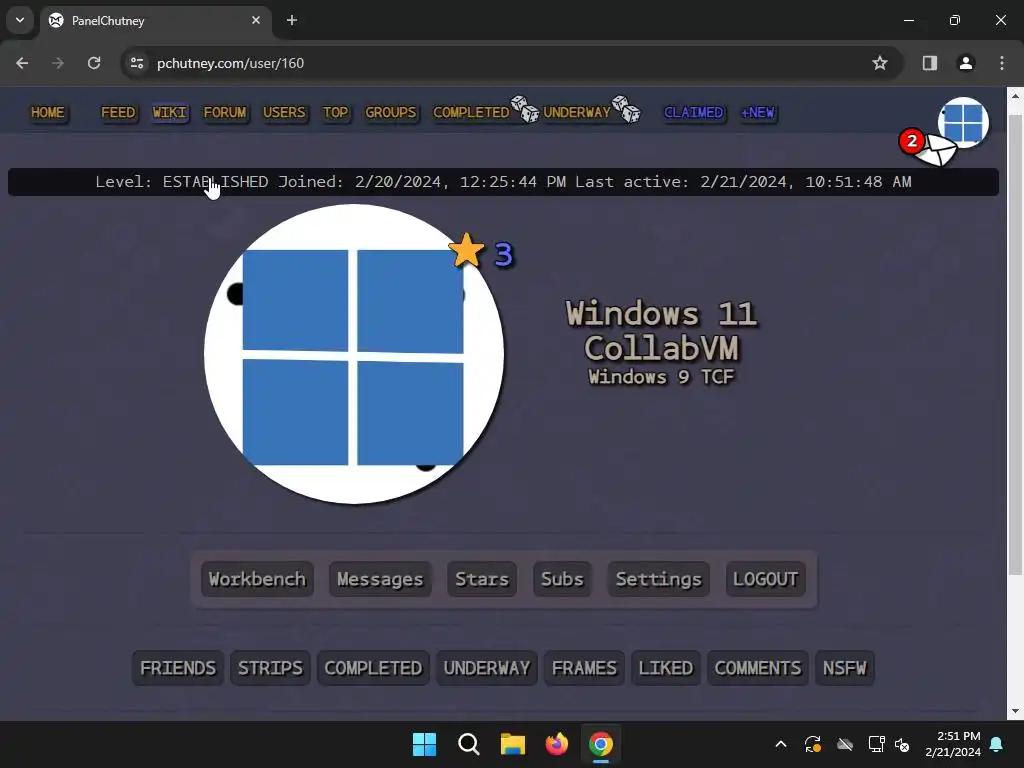Screen dimensions: 1024x768
Task: Click the OneDrive tray icon
Action: coord(845,744)
